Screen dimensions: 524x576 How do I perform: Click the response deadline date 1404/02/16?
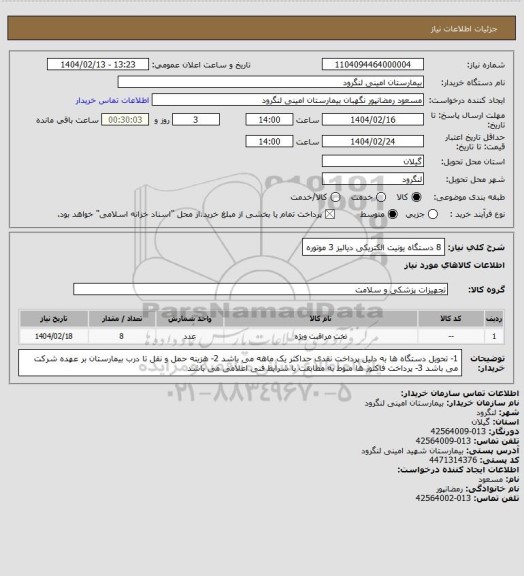[x=373, y=120]
